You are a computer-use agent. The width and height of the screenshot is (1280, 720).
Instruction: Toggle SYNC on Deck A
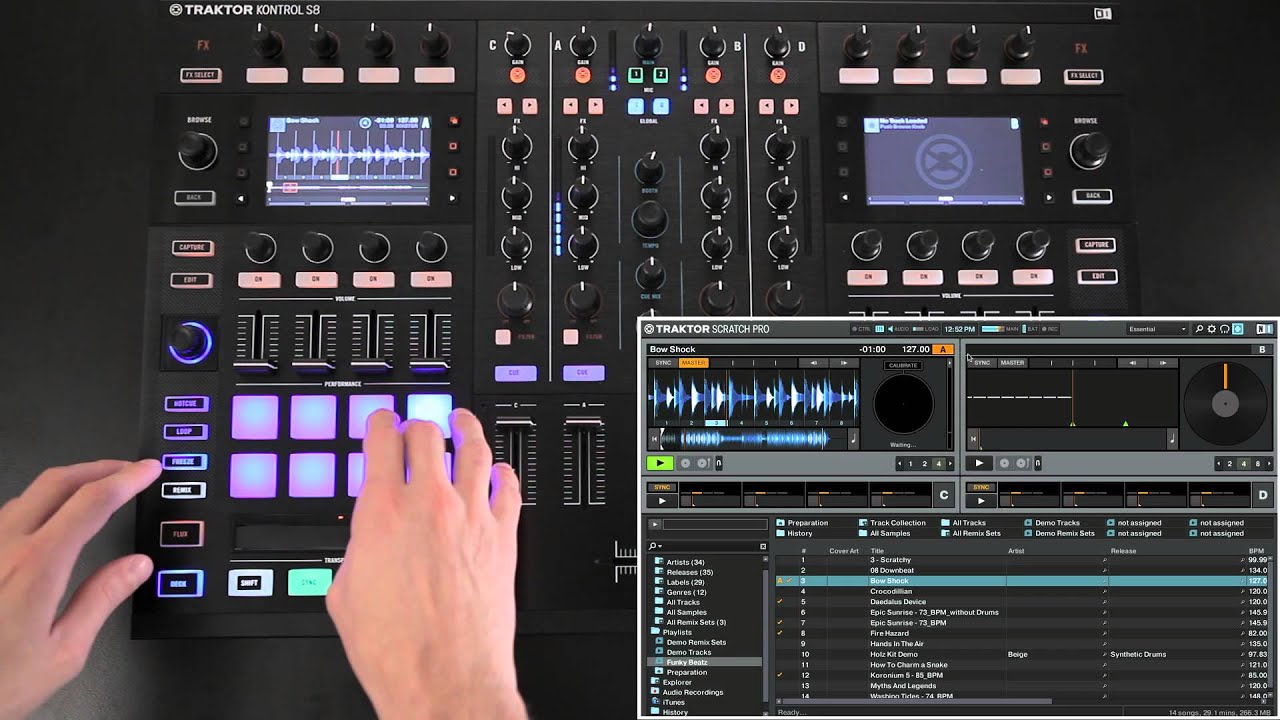click(663, 363)
